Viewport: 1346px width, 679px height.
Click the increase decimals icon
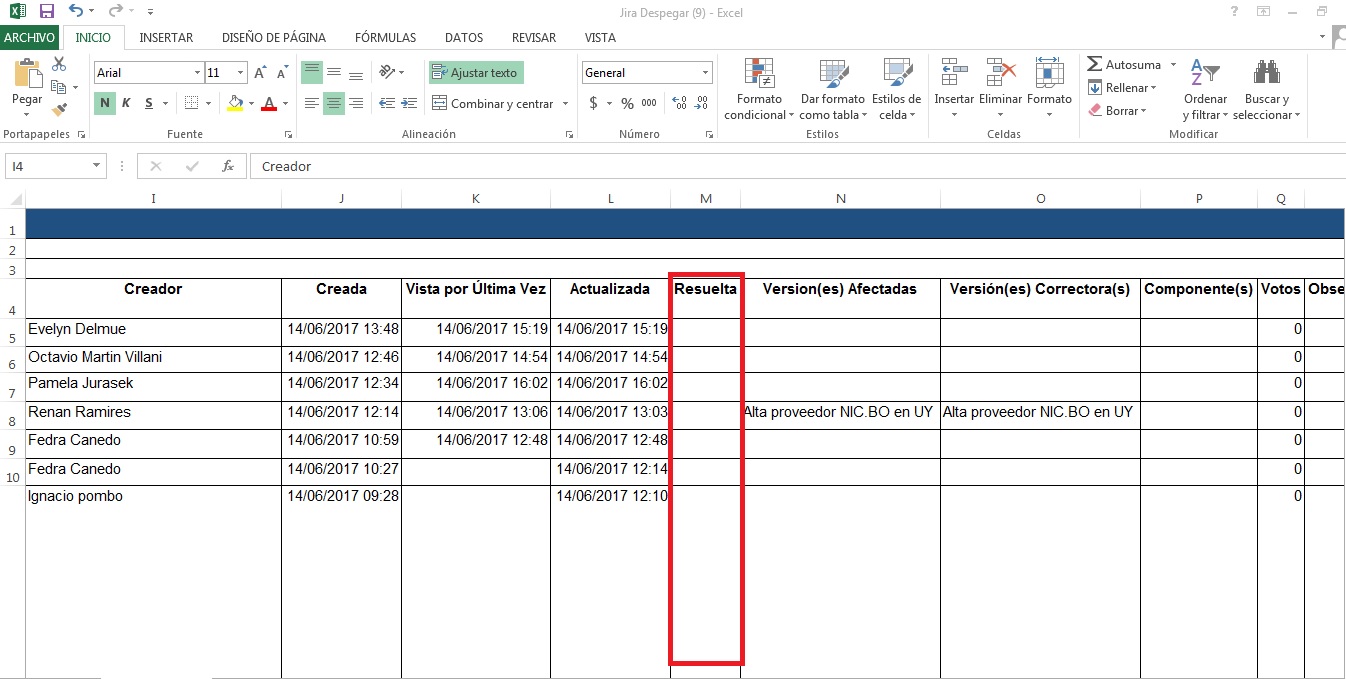pos(680,103)
